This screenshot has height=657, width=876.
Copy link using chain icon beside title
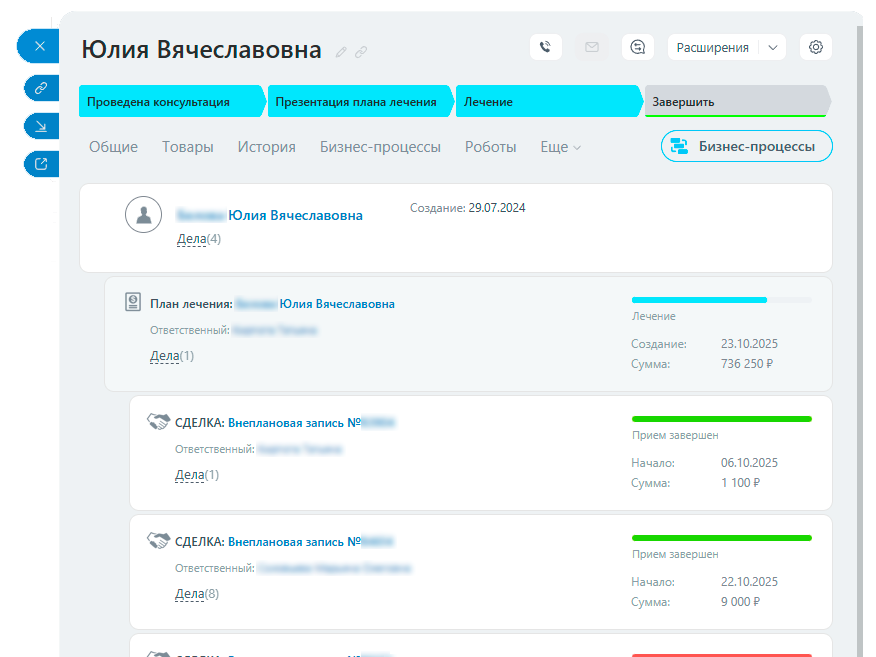(361, 52)
